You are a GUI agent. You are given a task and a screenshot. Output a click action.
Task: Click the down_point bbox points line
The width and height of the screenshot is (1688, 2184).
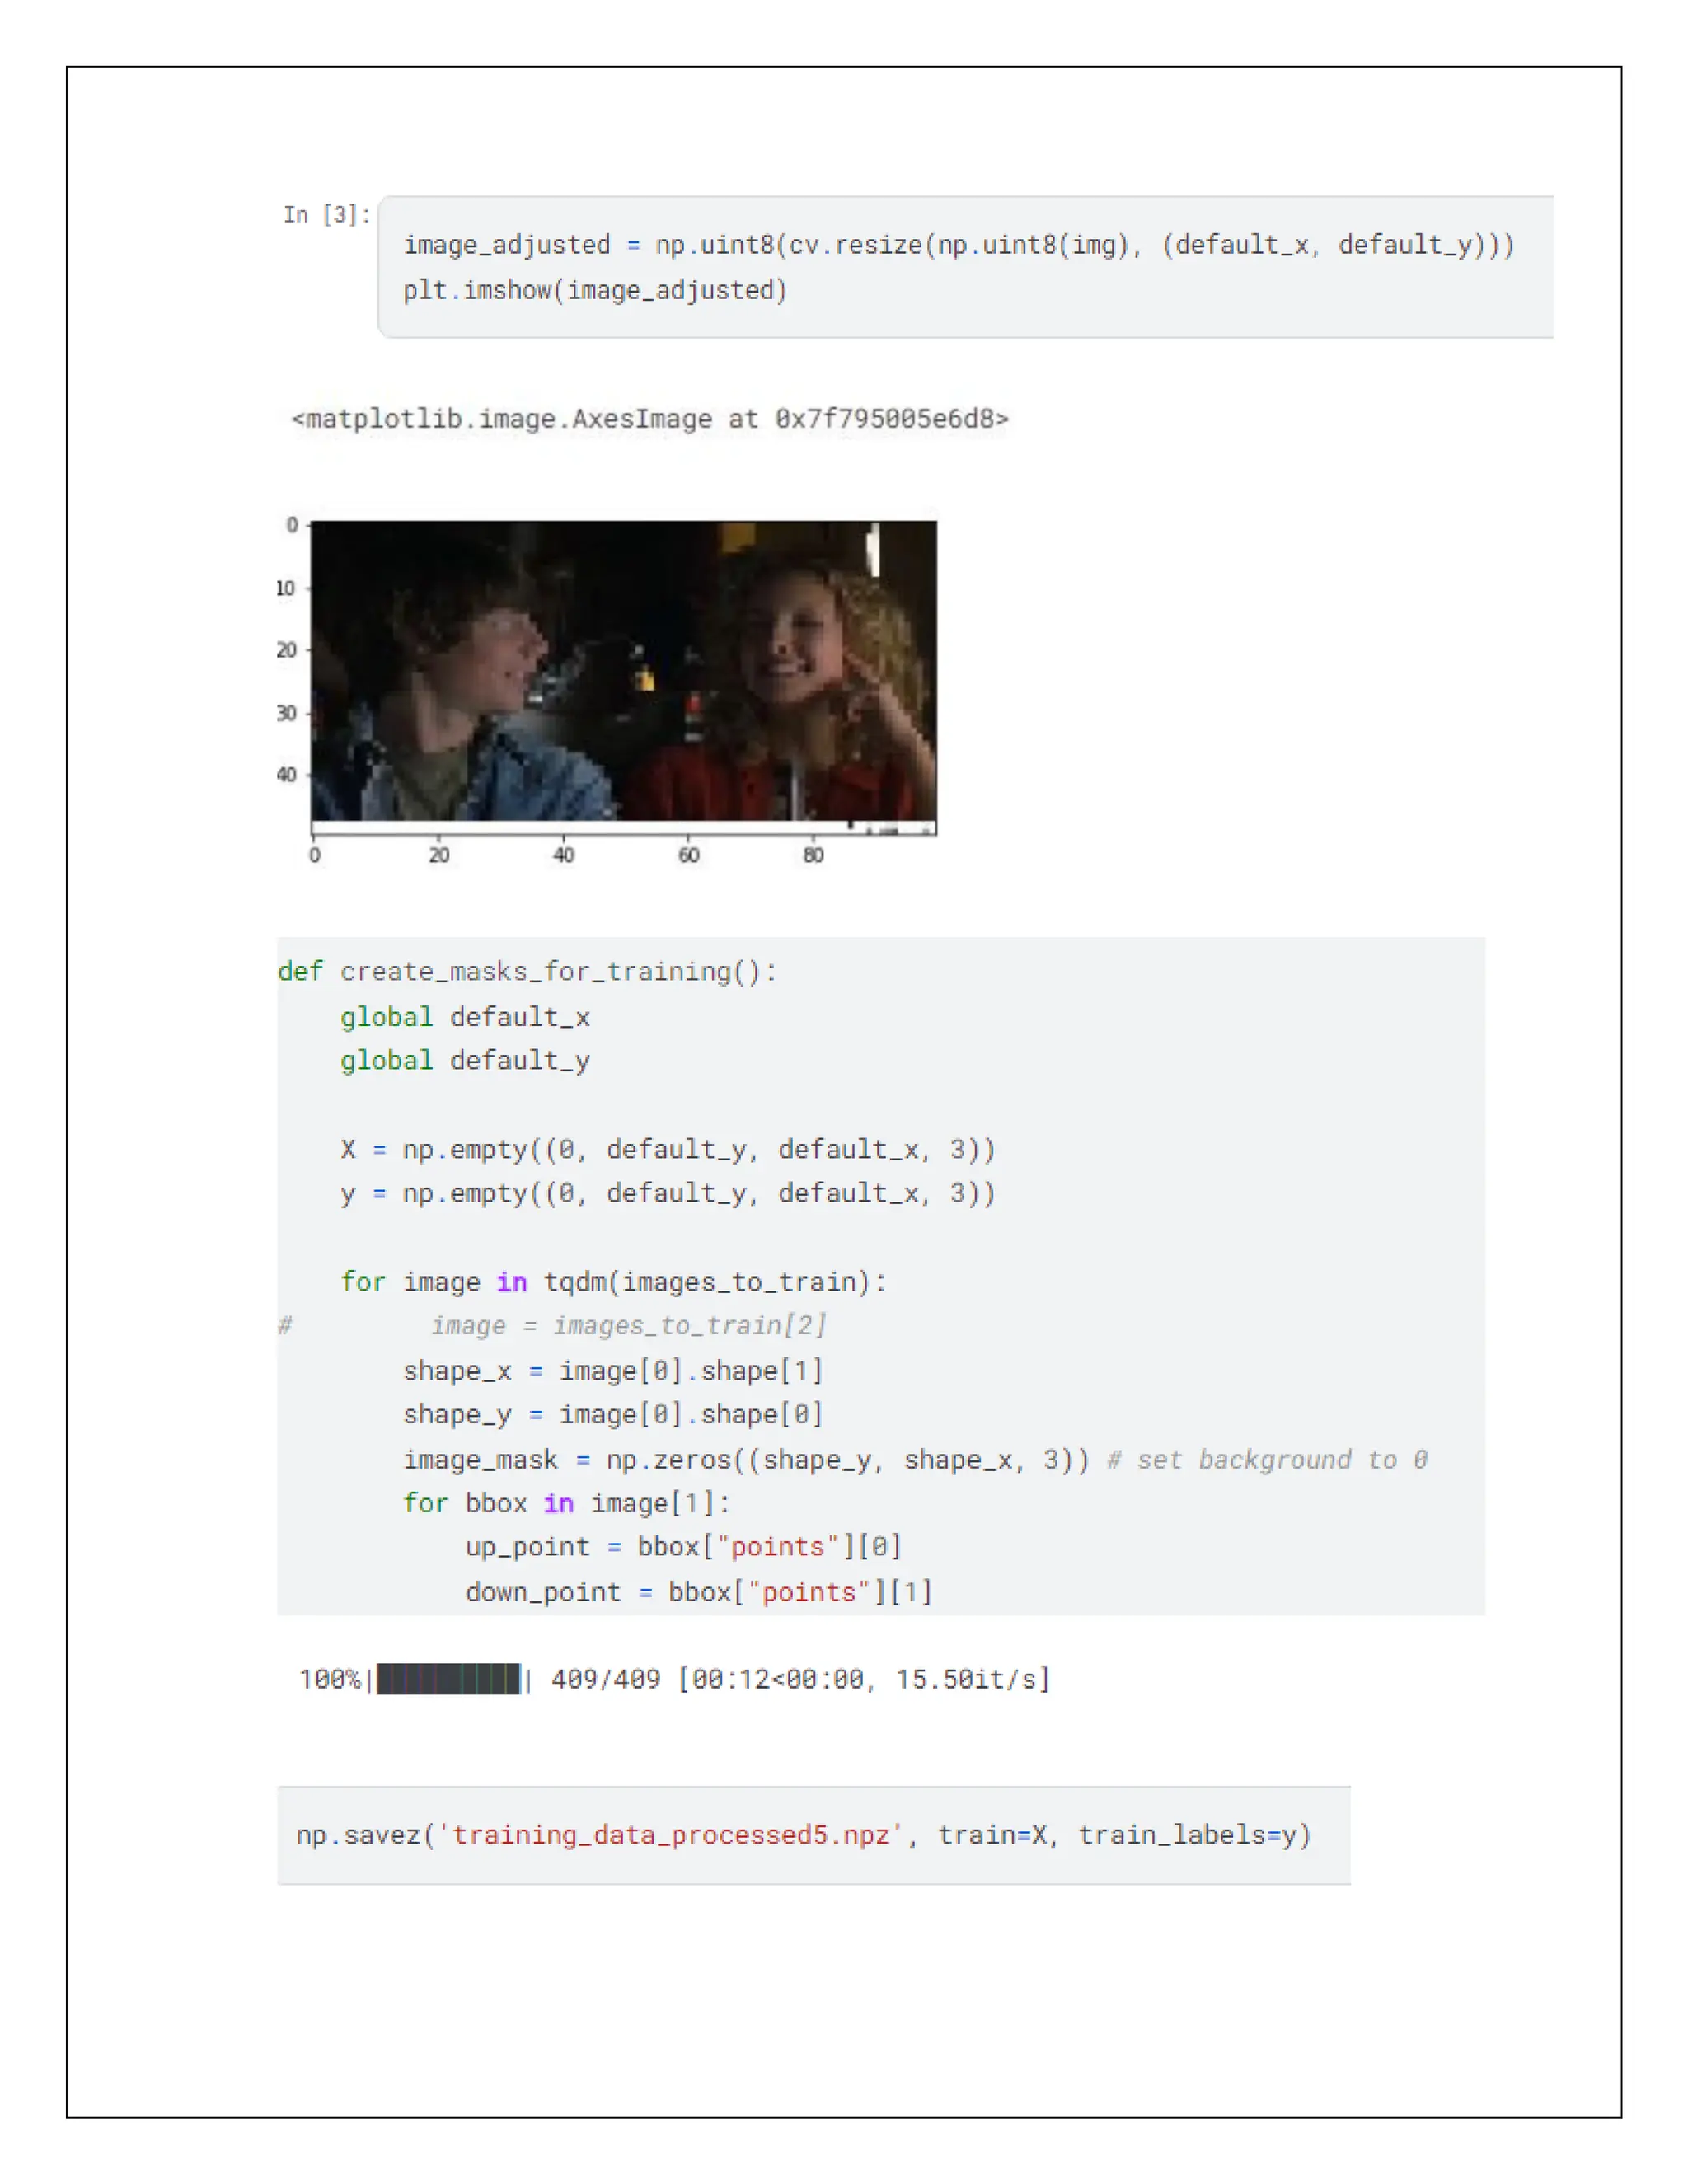(x=698, y=1593)
